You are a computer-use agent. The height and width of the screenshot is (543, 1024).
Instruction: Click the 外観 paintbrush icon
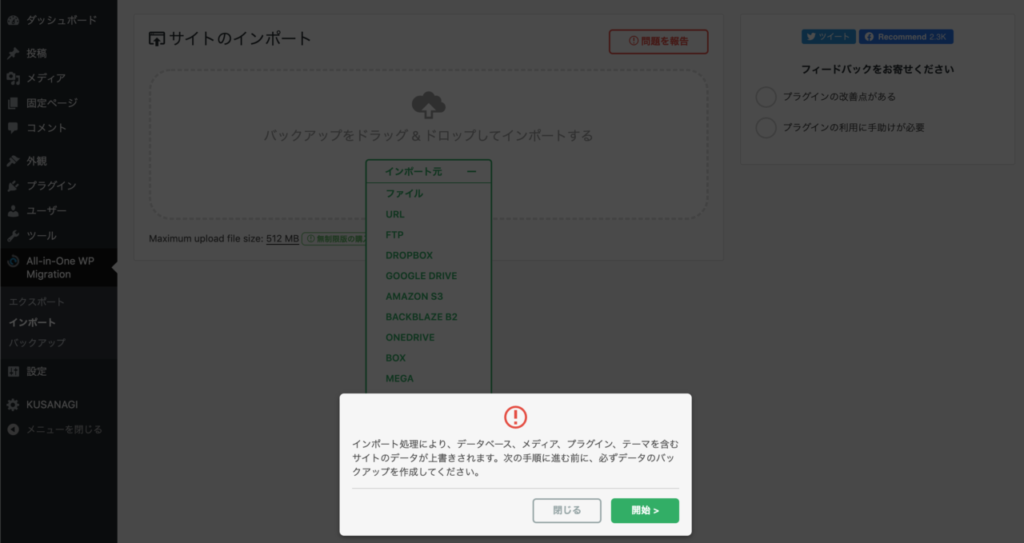click(13, 161)
